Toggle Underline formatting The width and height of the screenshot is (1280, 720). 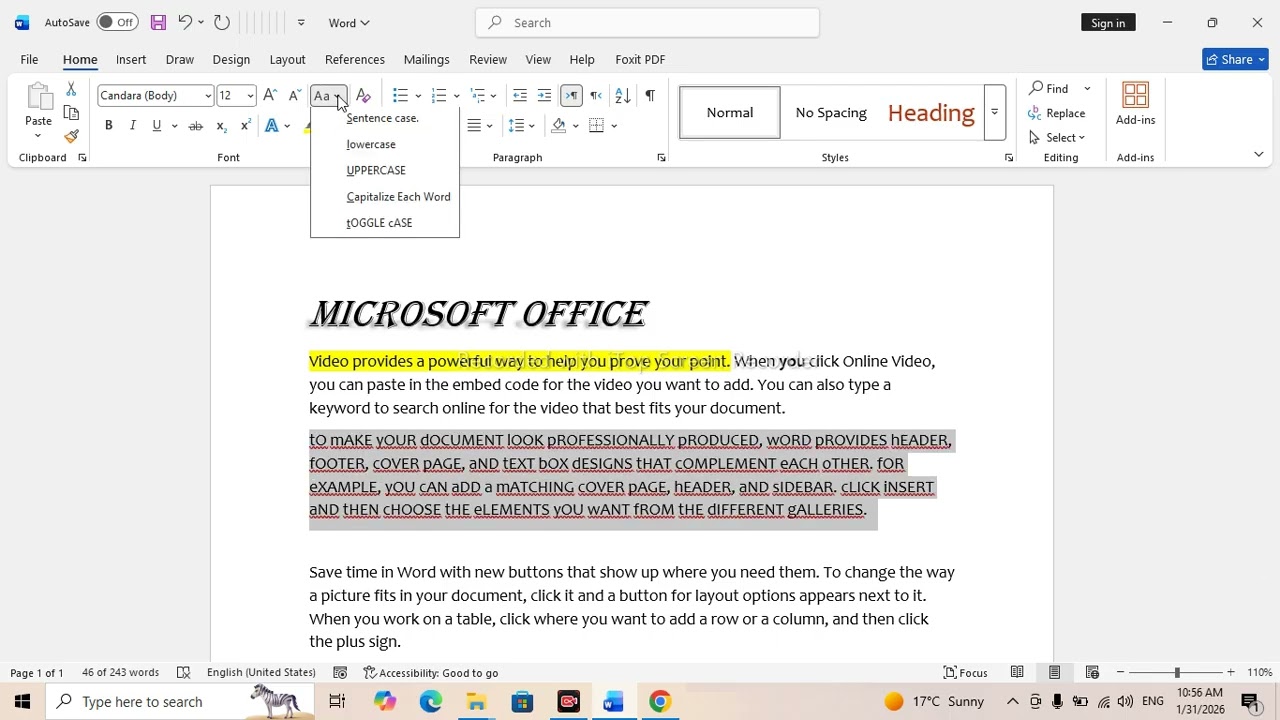pos(156,126)
